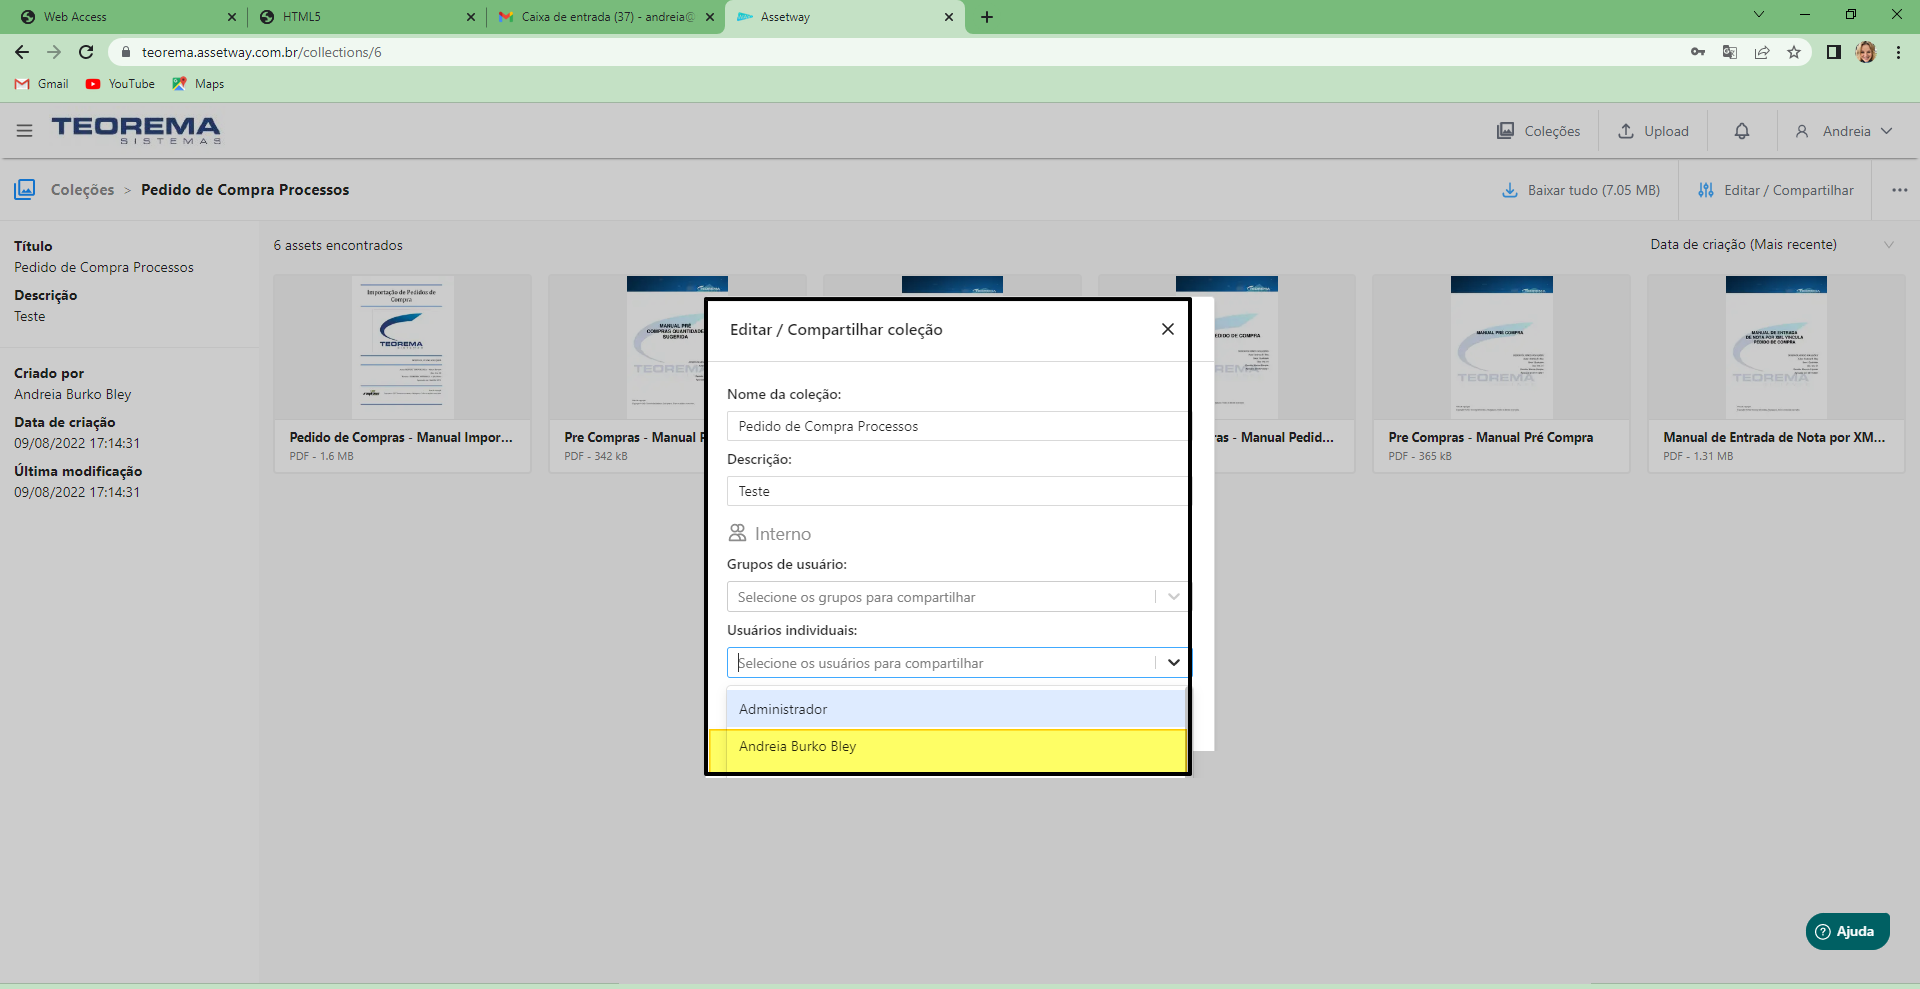Image resolution: width=1920 pixels, height=989 pixels.
Task: Click the browser address bar URL
Action: (261, 52)
